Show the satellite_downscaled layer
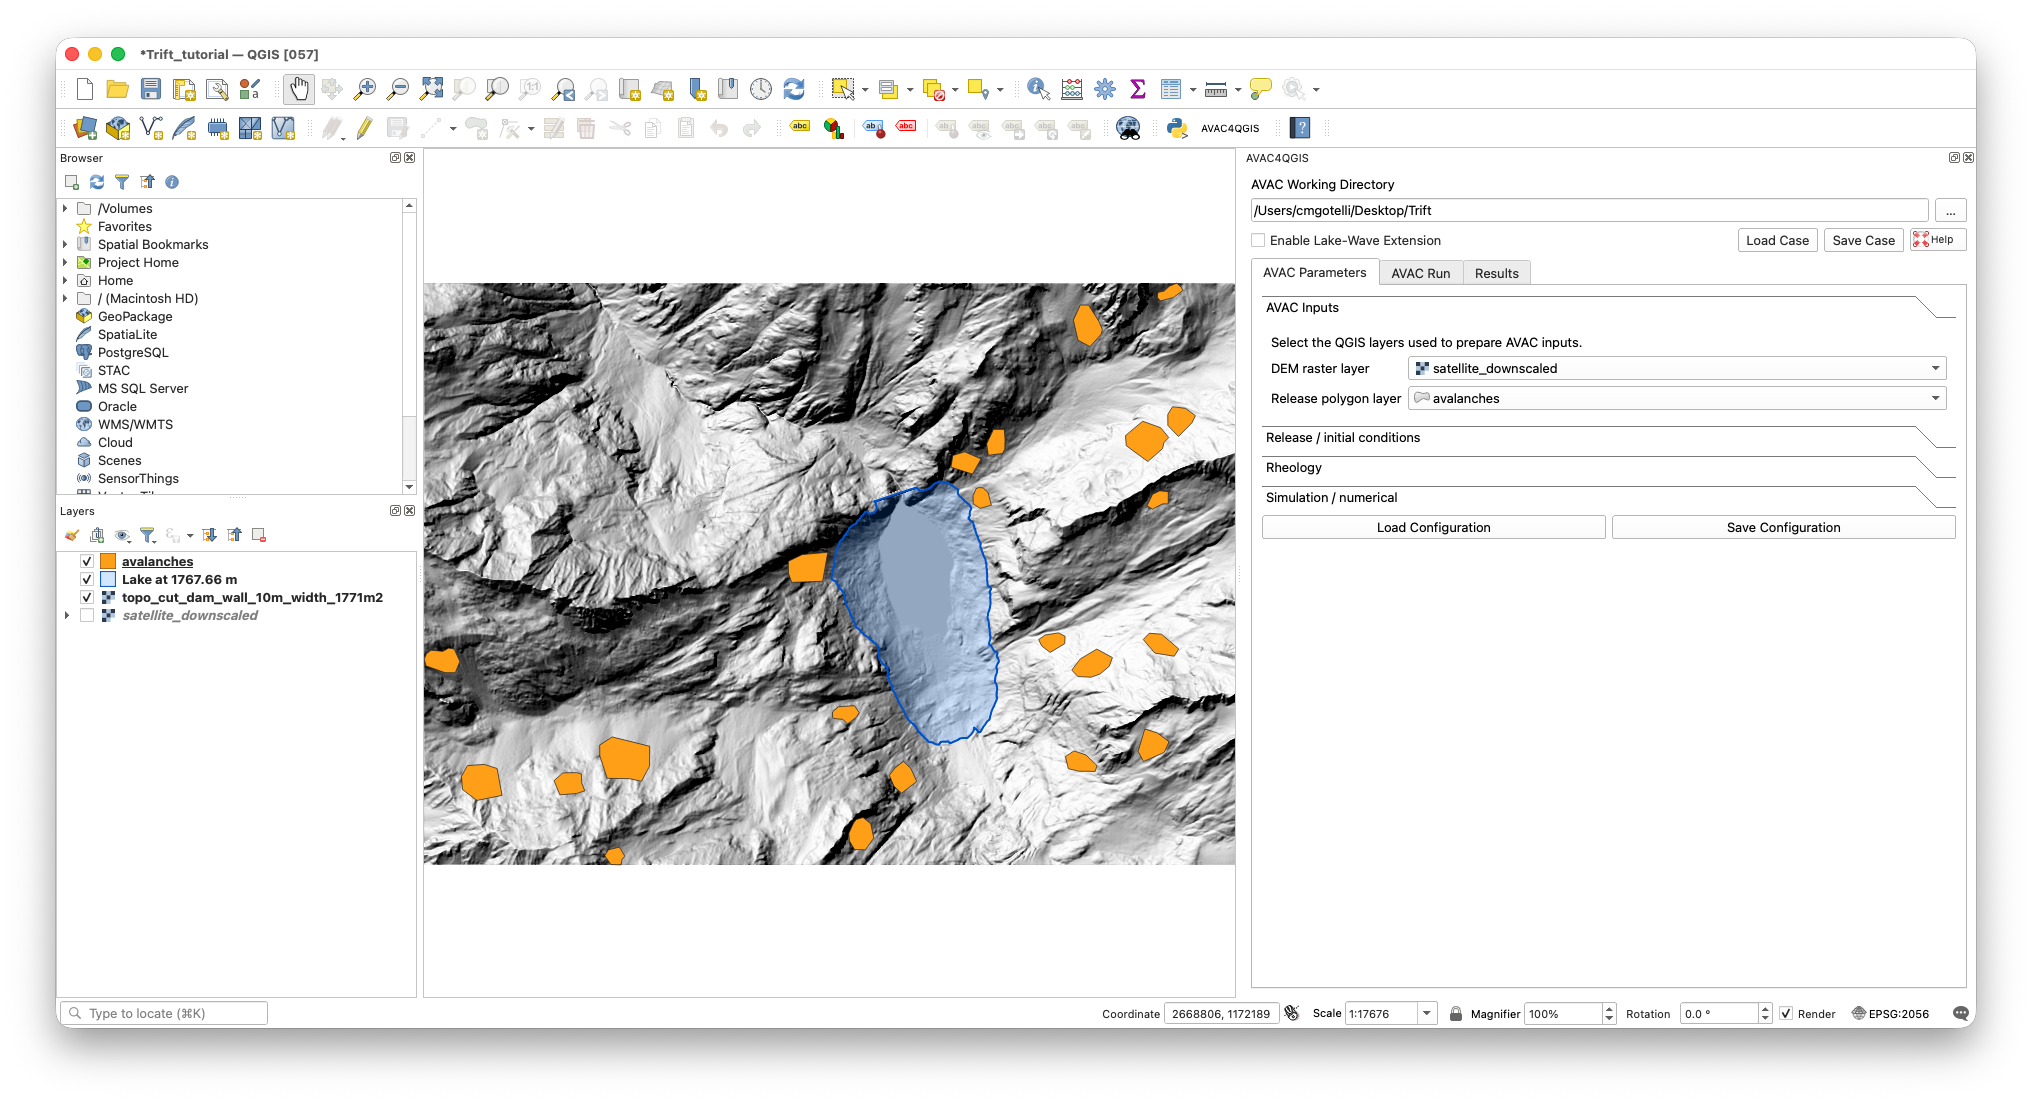Image resolution: width=2032 pixels, height=1102 pixels. click(x=87, y=616)
